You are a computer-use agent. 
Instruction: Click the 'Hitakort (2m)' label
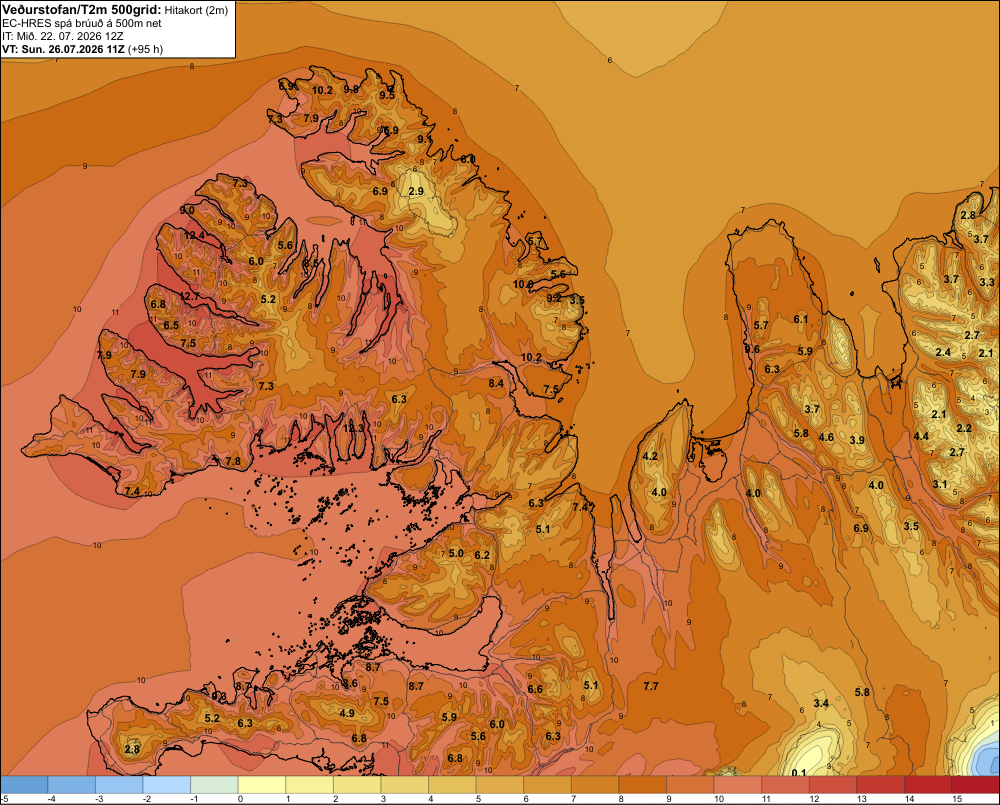click(196, 10)
